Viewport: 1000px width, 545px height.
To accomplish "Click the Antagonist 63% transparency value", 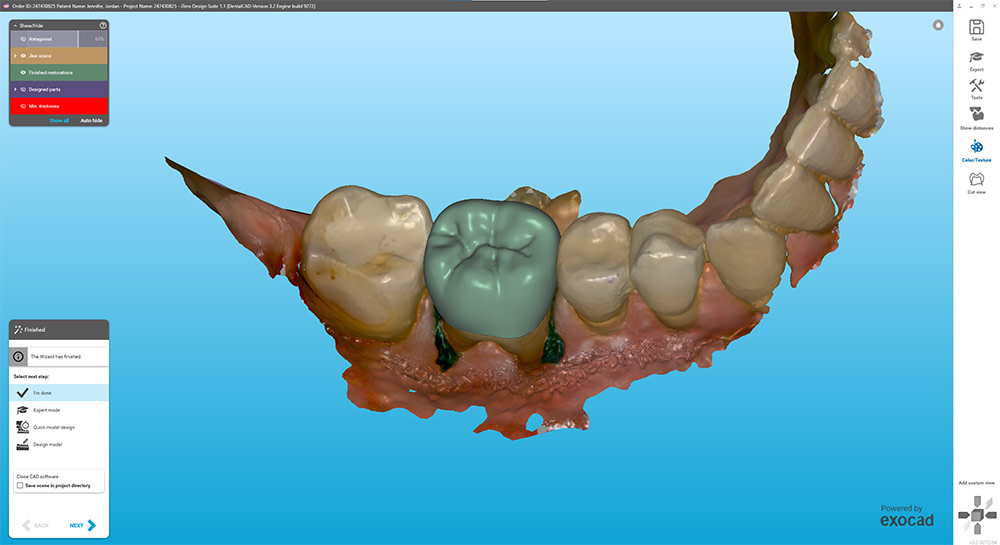I will click(x=99, y=39).
